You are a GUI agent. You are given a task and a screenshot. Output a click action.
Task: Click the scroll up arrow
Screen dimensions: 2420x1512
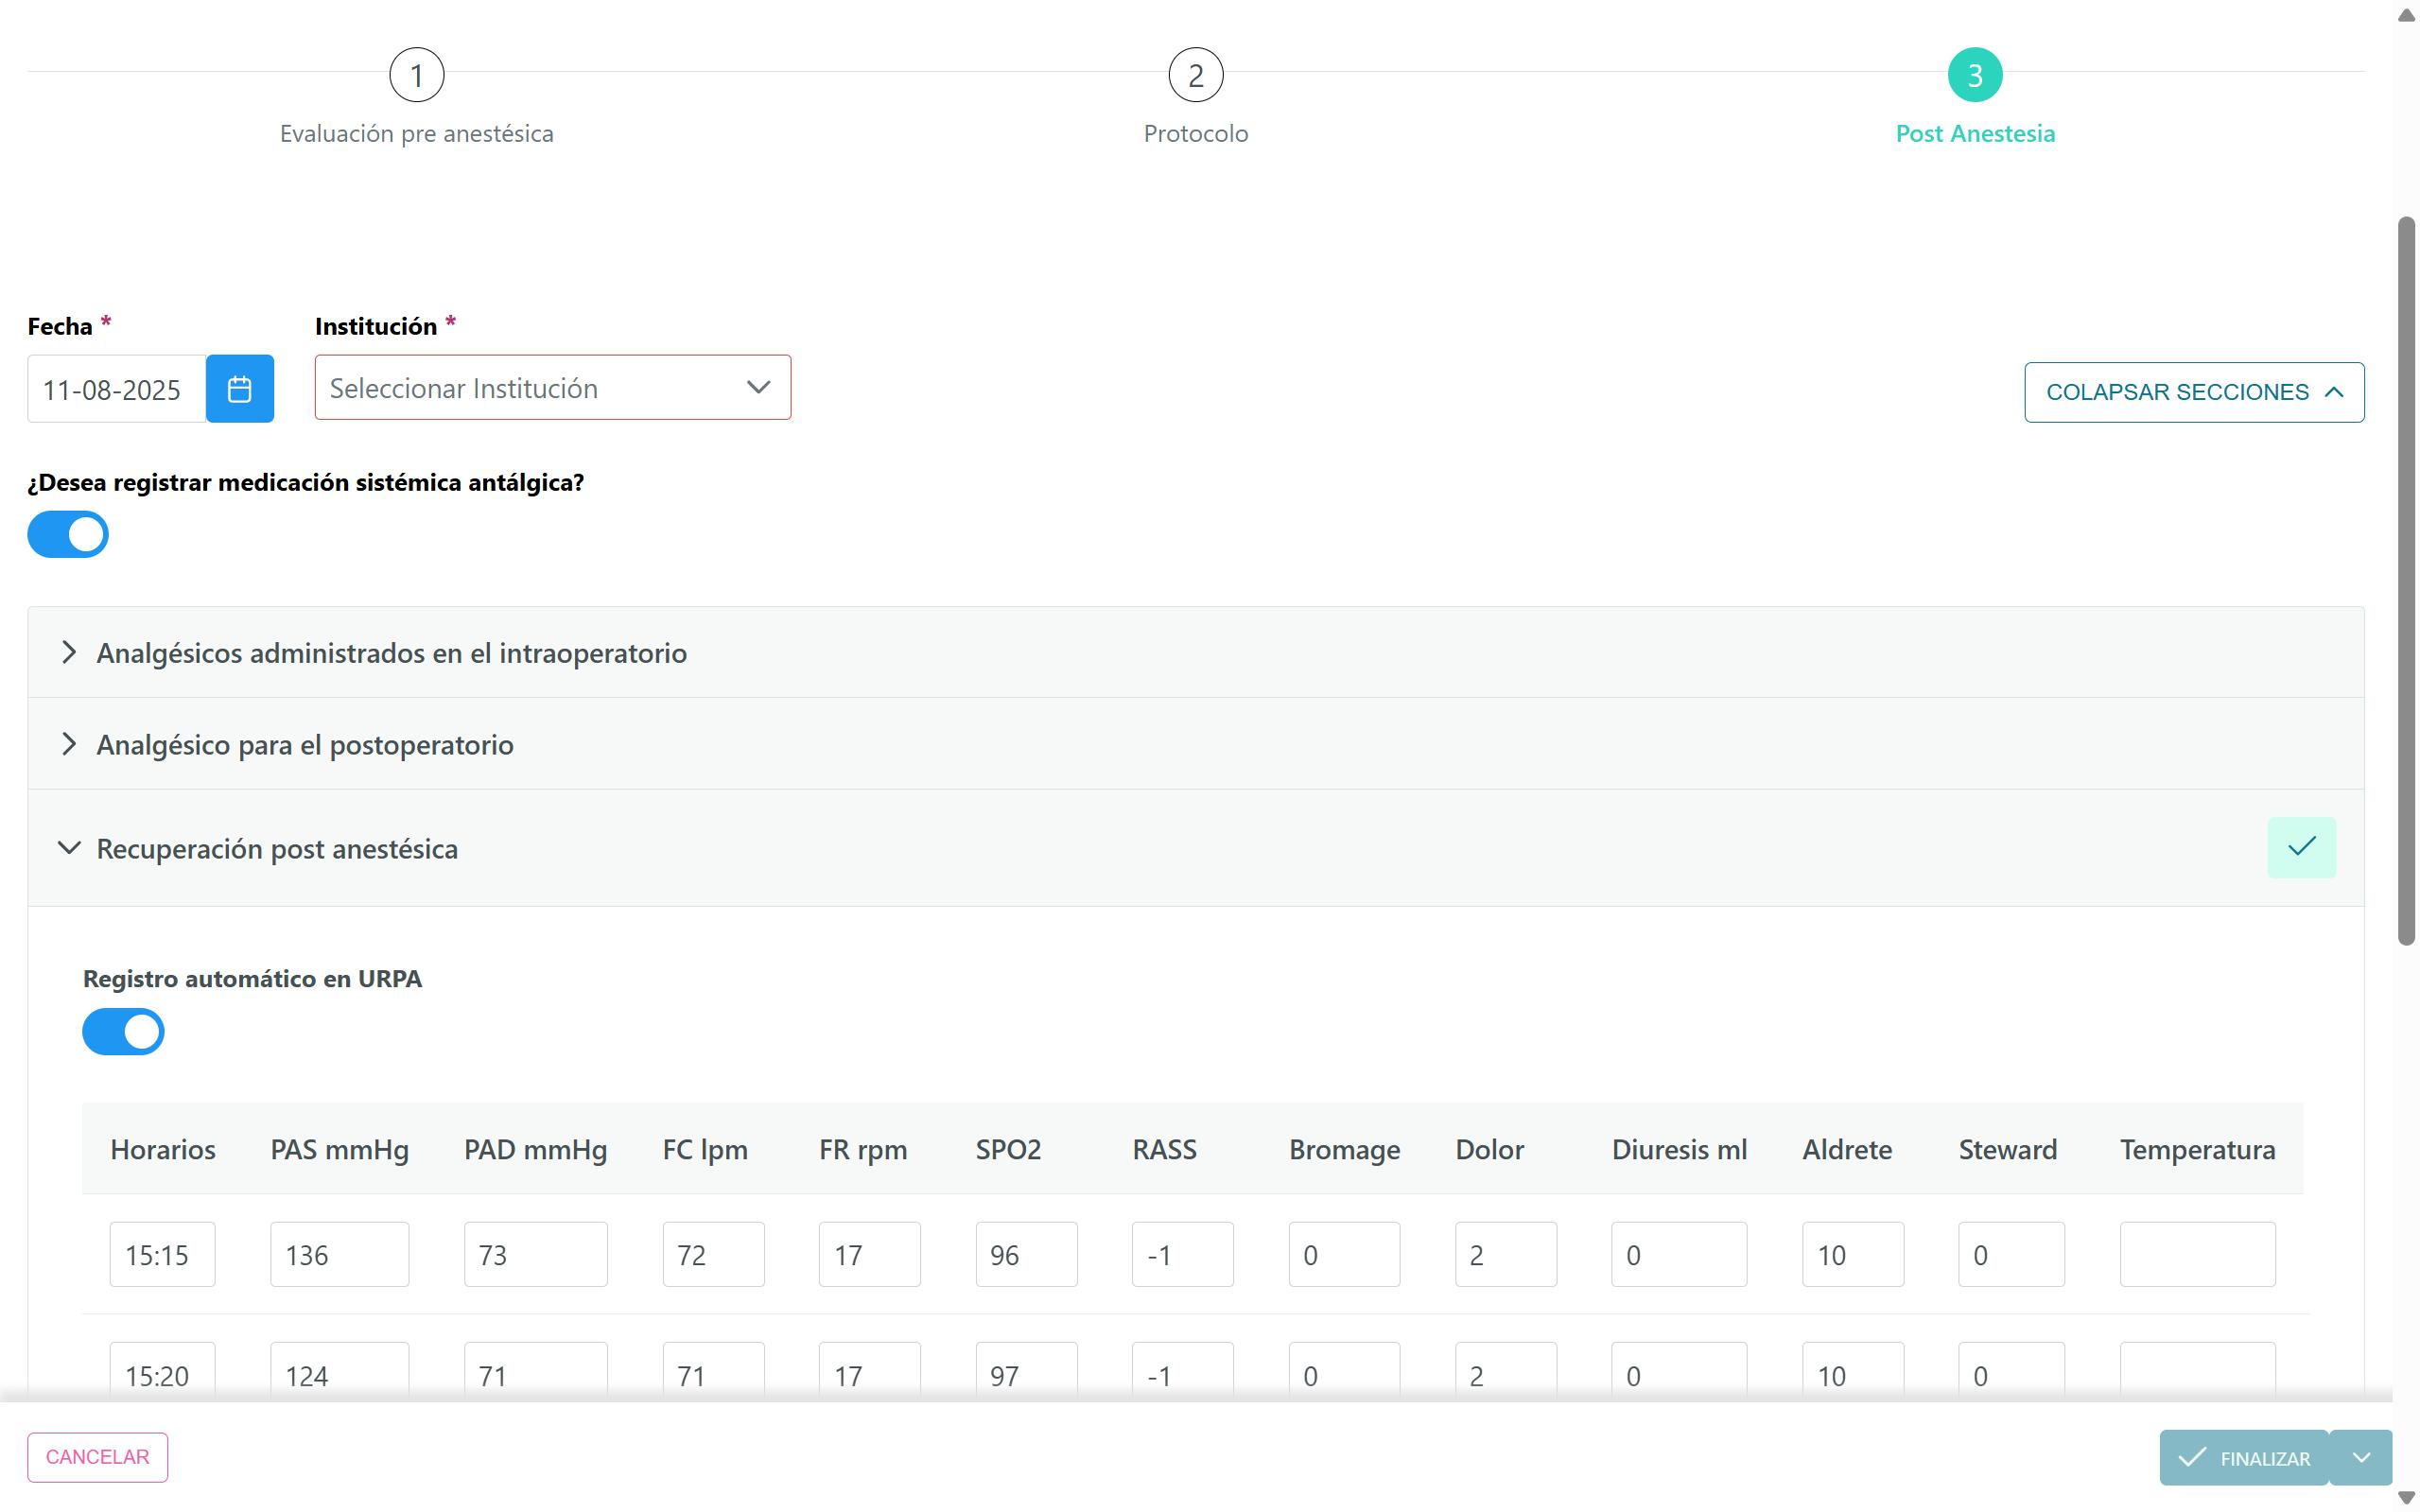[2406, 14]
